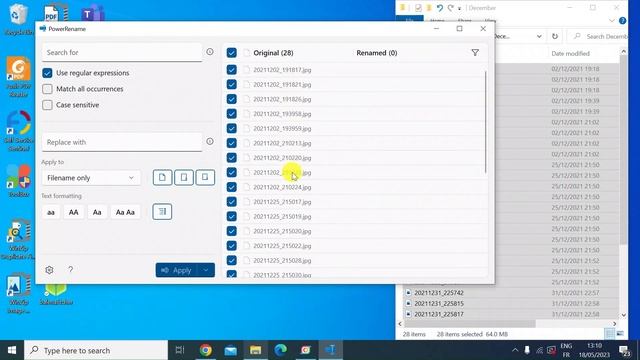Switch Explorer to the large icons view button
Image resolution: width=640 pixels, height=360 pixels.
(x=620, y=334)
